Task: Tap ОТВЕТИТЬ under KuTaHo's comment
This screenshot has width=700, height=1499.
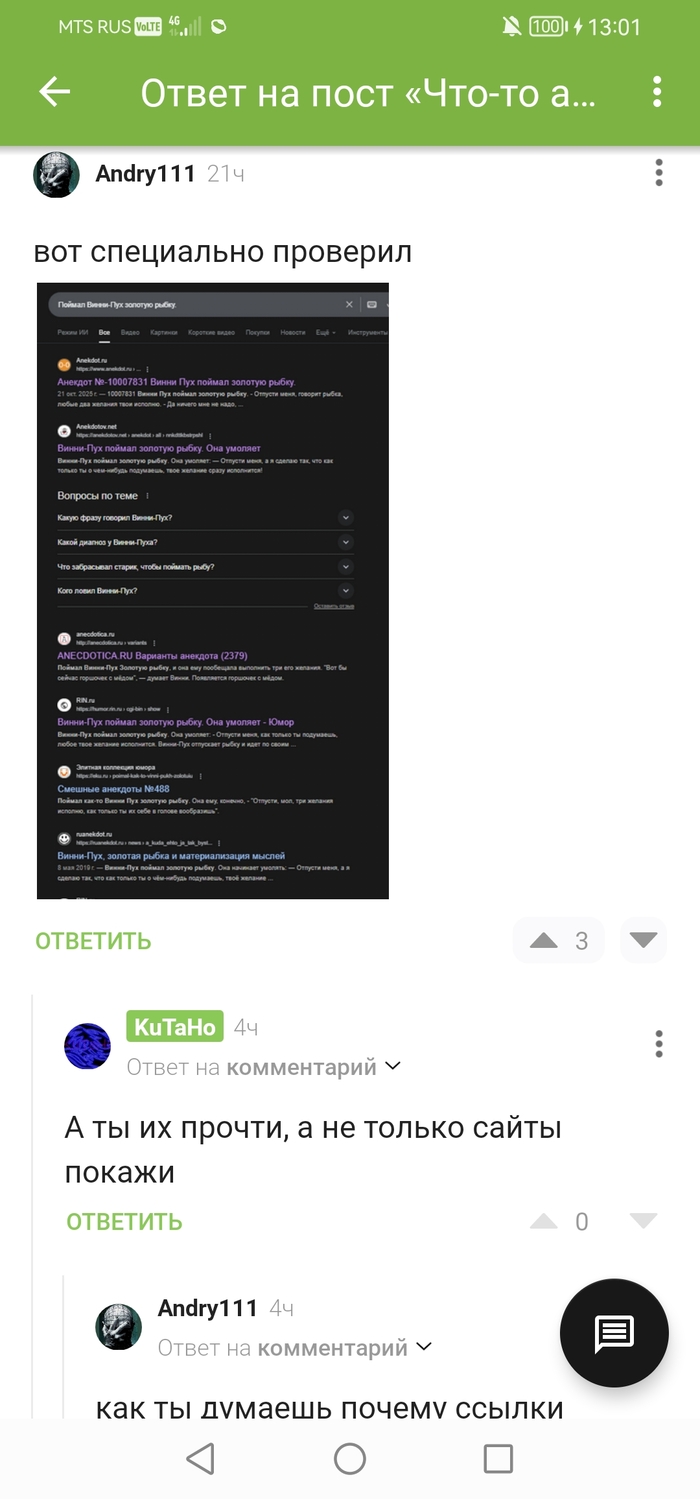Action: [124, 1221]
